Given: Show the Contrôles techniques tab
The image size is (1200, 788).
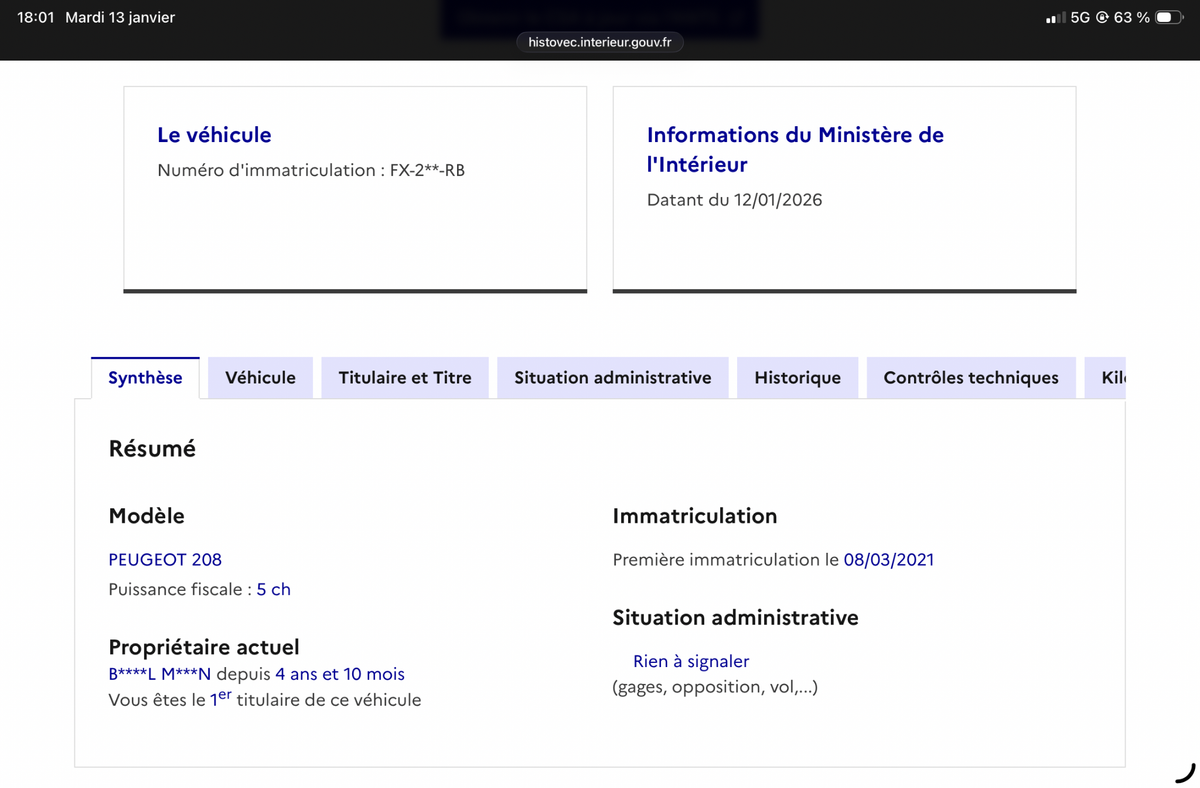Looking at the screenshot, I should click(x=970, y=378).
